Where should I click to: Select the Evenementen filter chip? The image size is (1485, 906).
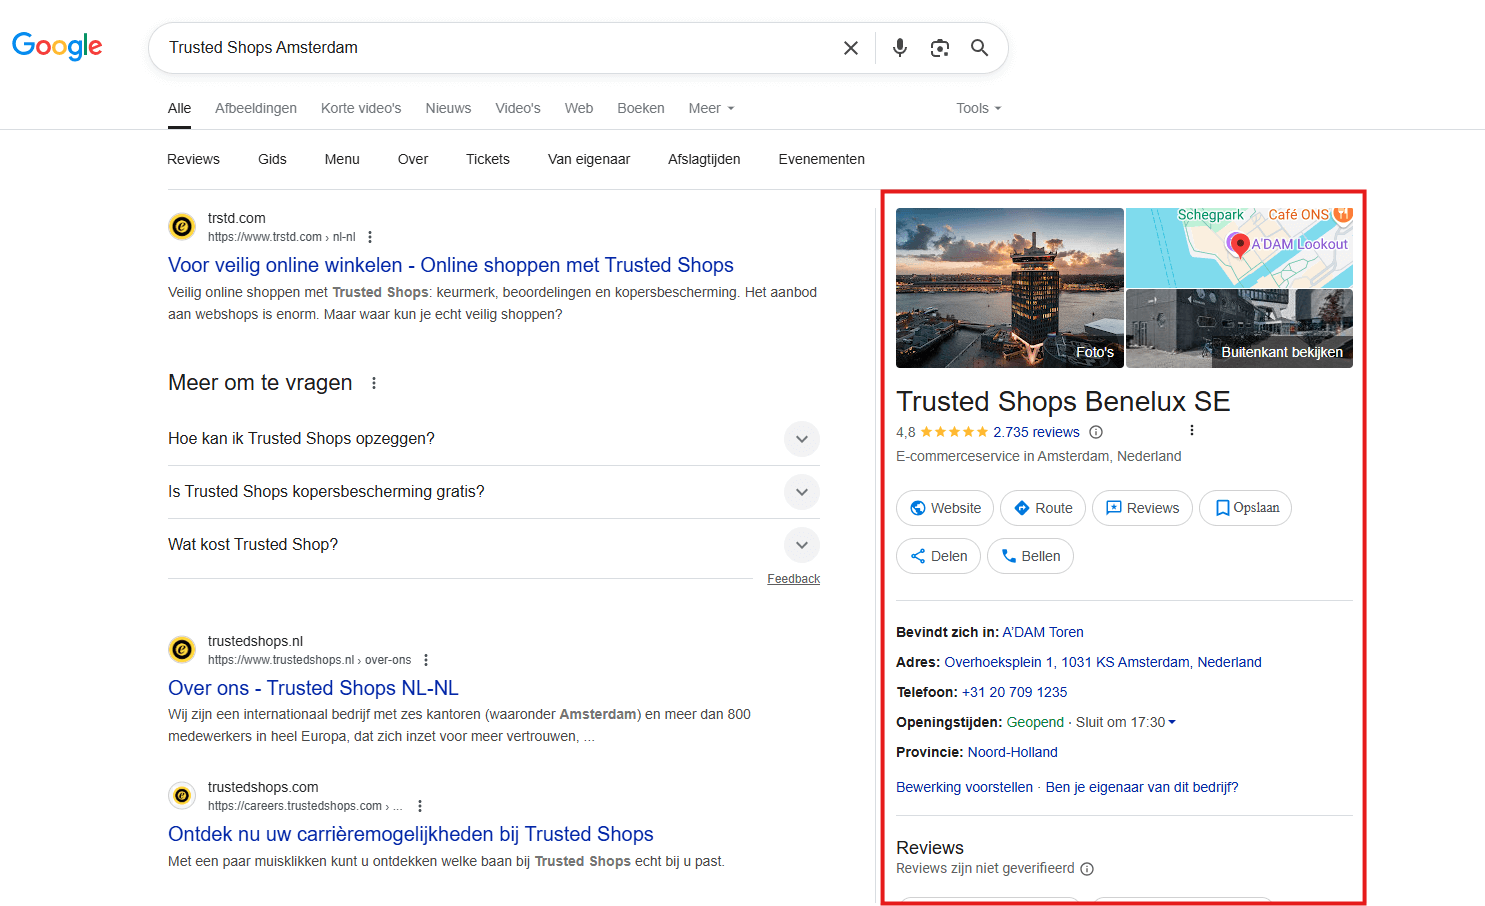tap(822, 159)
